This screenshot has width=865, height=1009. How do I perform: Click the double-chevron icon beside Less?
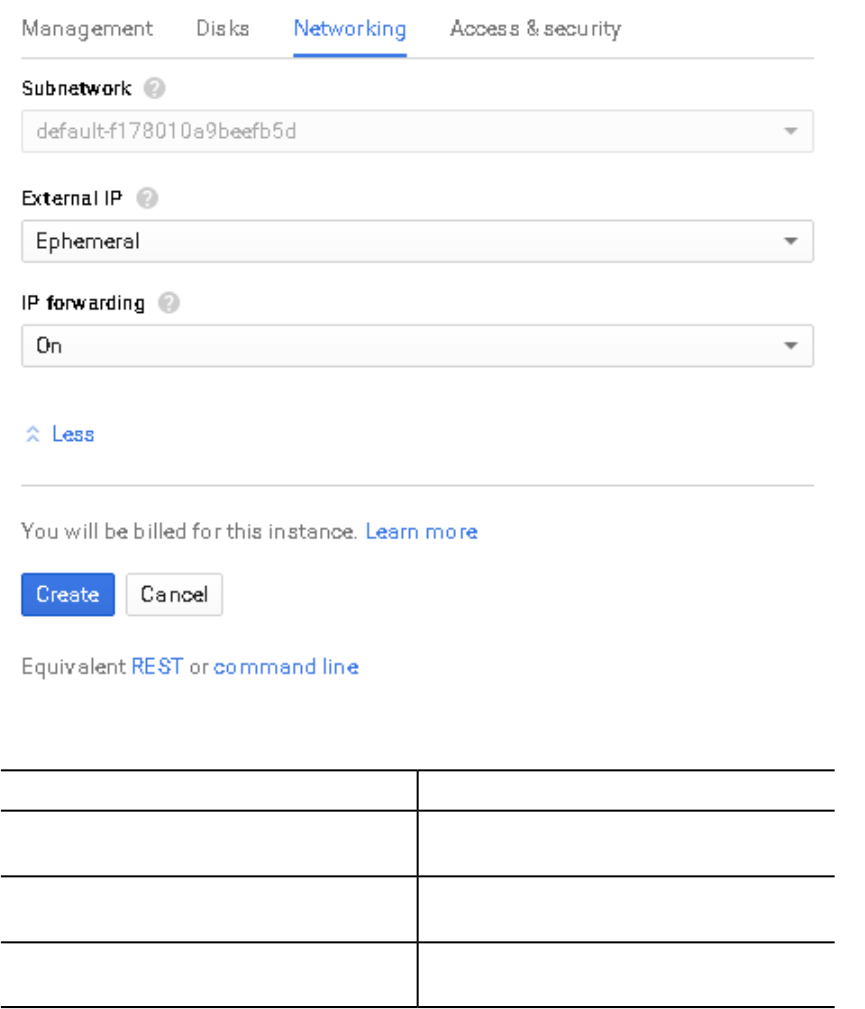pyautogui.click(x=32, y=435)
